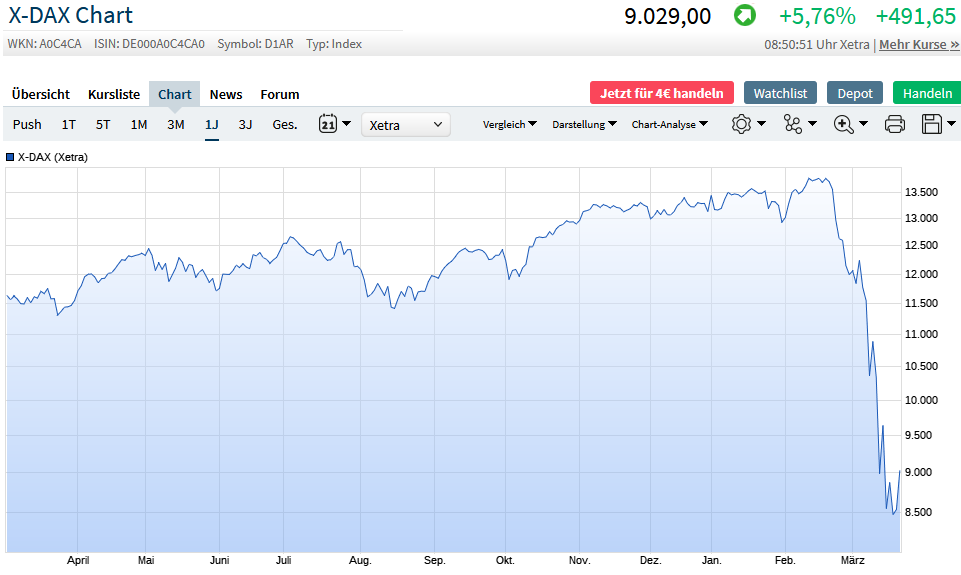Viewport: 961px width, 575px height.
Task: Open the chart settings gear icon
Action: click(741, 124)
